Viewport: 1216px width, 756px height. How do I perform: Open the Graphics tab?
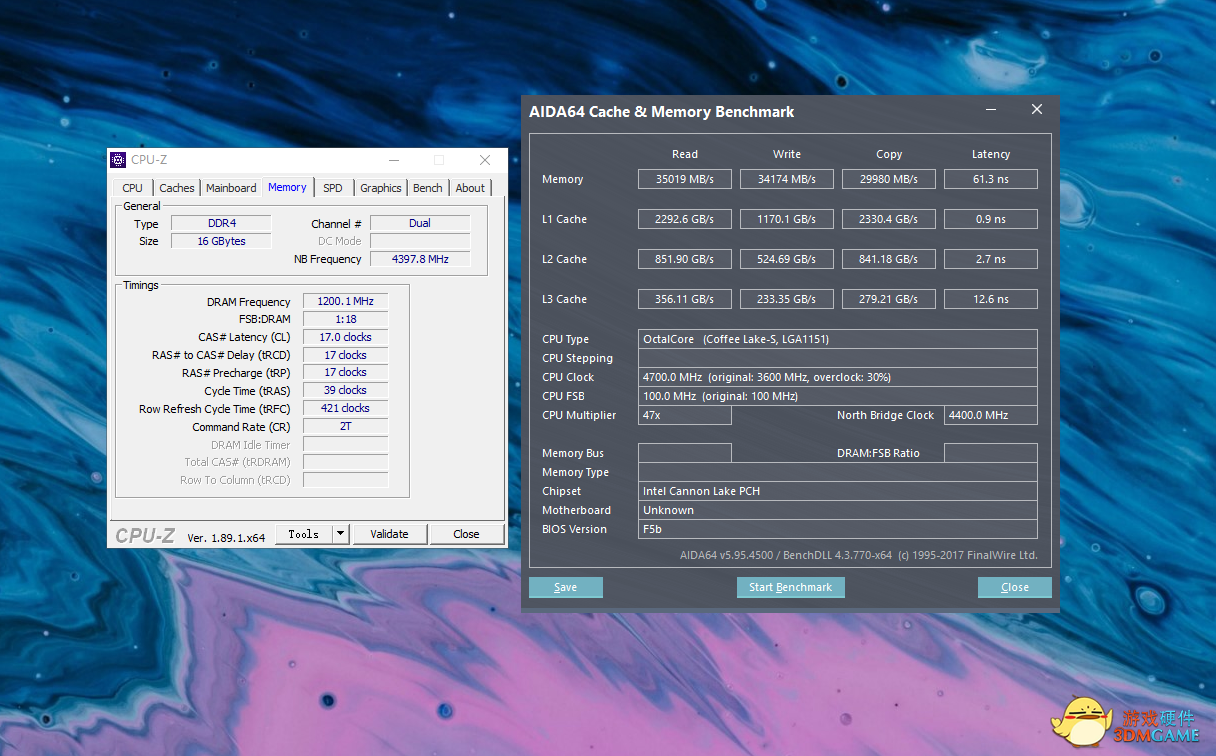click(x=381, y=188)
